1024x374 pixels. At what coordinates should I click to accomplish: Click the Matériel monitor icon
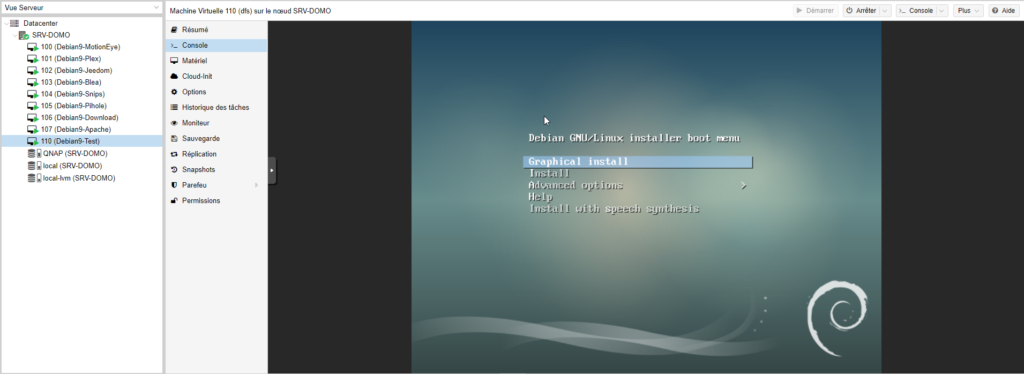point(174,61)
